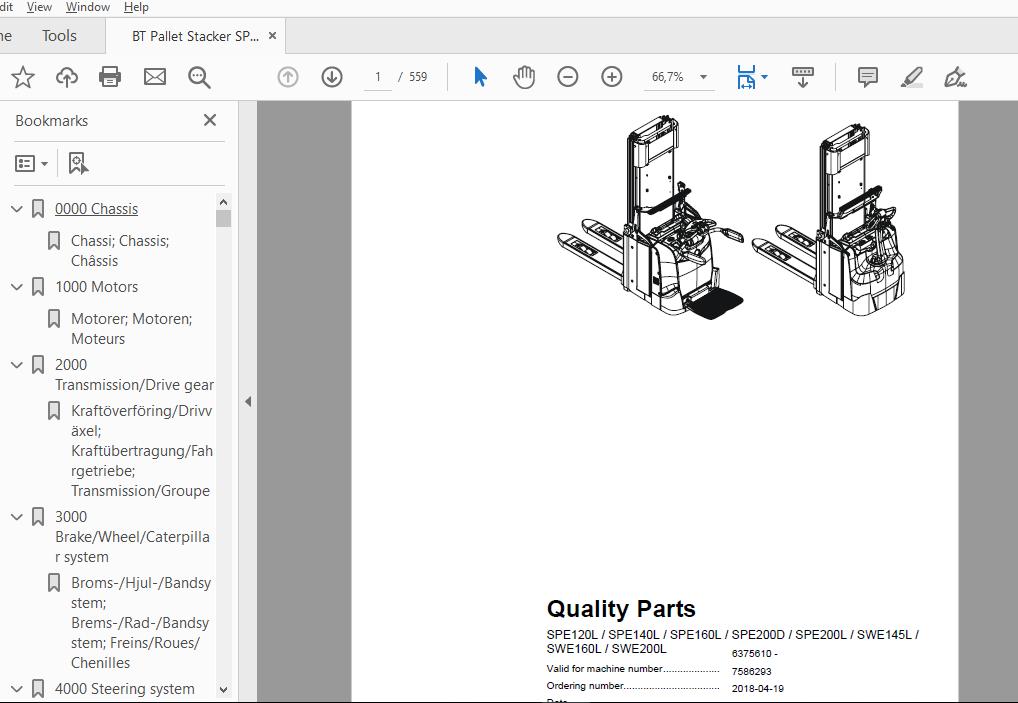This screenshot has width=1018, height=703.
Task: Collapse the 1000 Motors bookmark group
Action: point(17,287)
